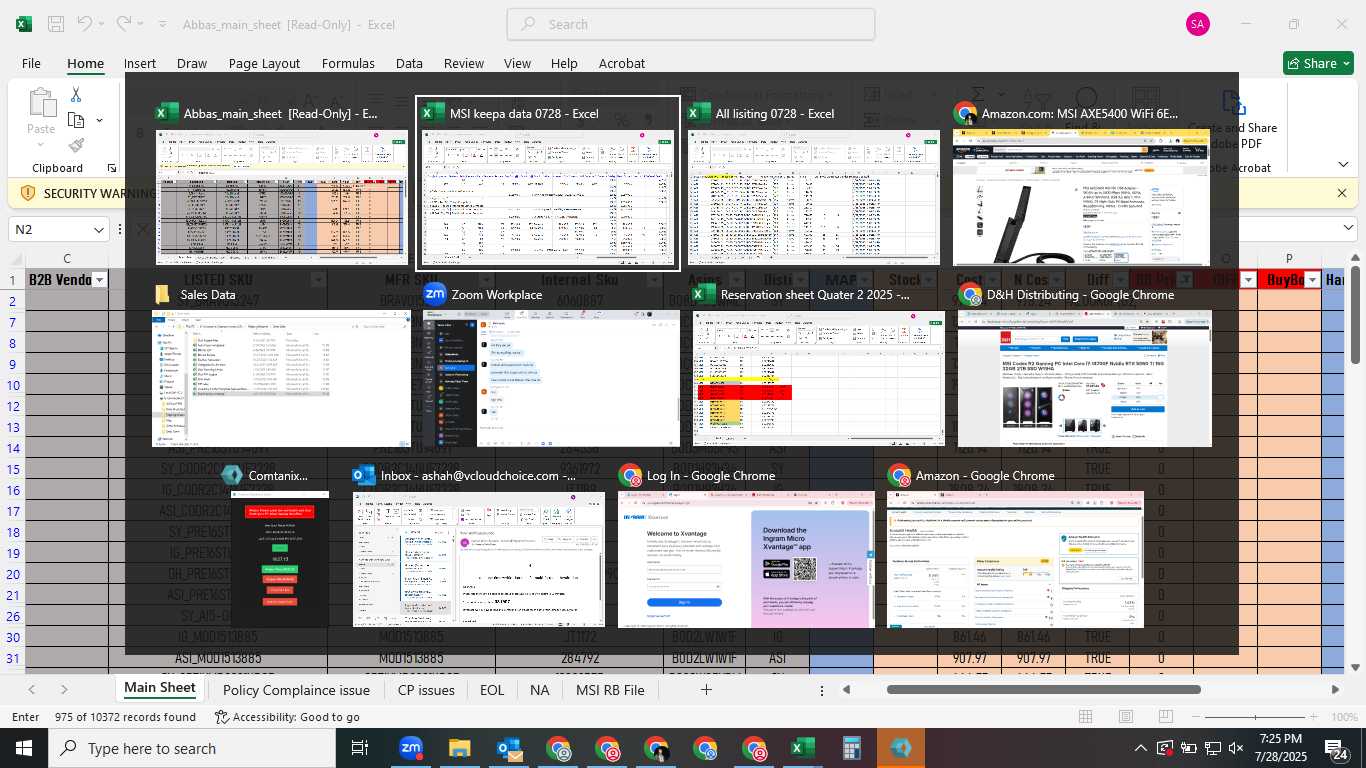Open Policy Complaince issue sheet tab

point(296,690)
